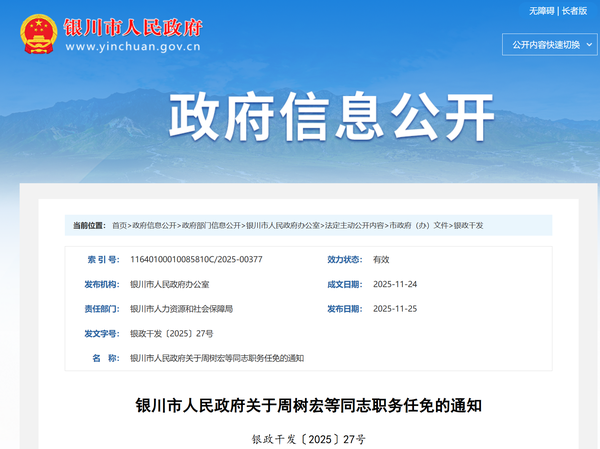The image size is (600, 449).
Task: Switch to 长者版 elderly version
Action: click(x=575, y=10)
